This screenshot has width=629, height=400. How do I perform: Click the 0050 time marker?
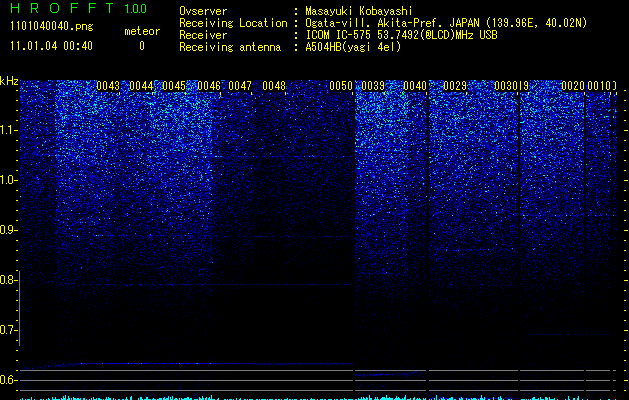[341, 86]
